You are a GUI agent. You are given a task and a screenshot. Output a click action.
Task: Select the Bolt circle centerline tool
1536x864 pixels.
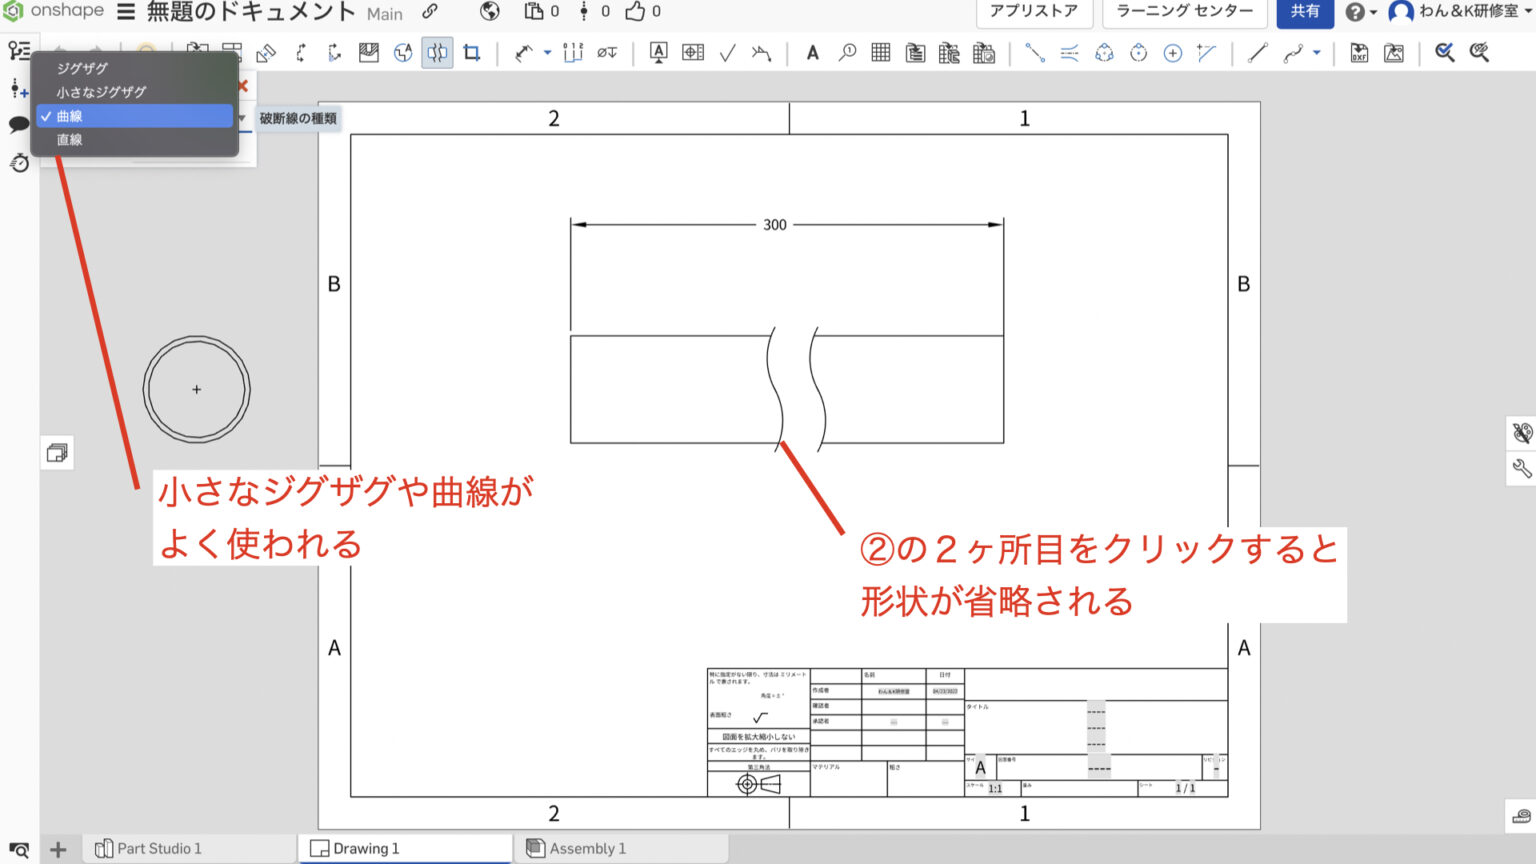coord(1104,53)
